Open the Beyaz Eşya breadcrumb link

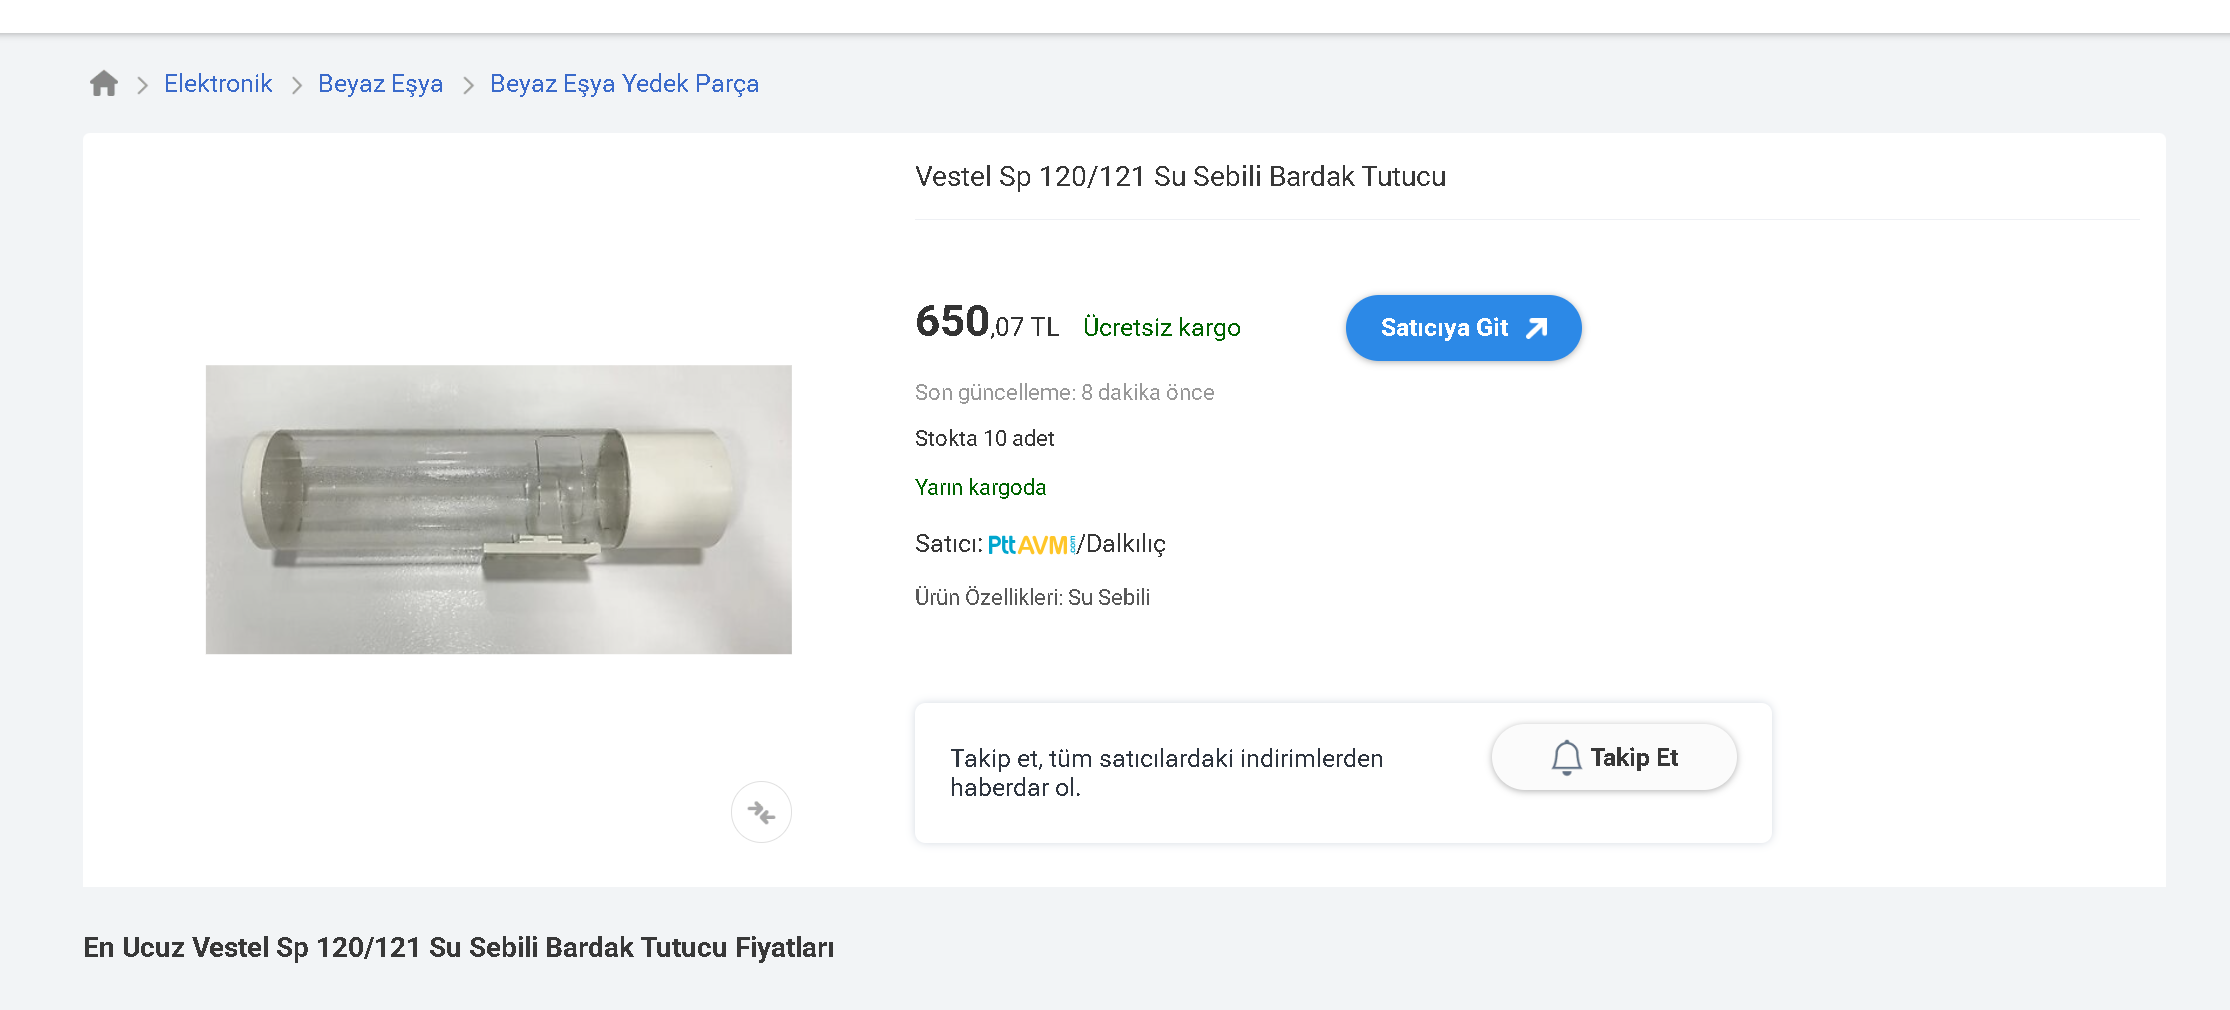pos(380,84)
